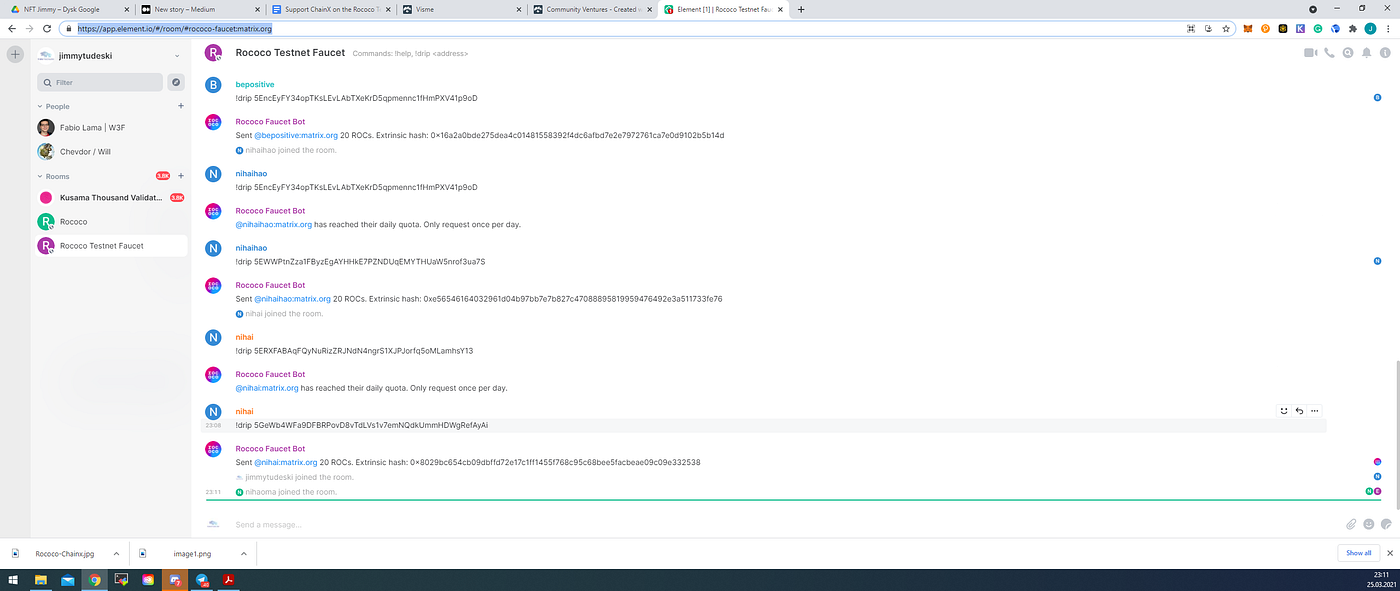Add a new chat next to People
The height and width of the screenshot is (591, 1400).
[180, 106]
